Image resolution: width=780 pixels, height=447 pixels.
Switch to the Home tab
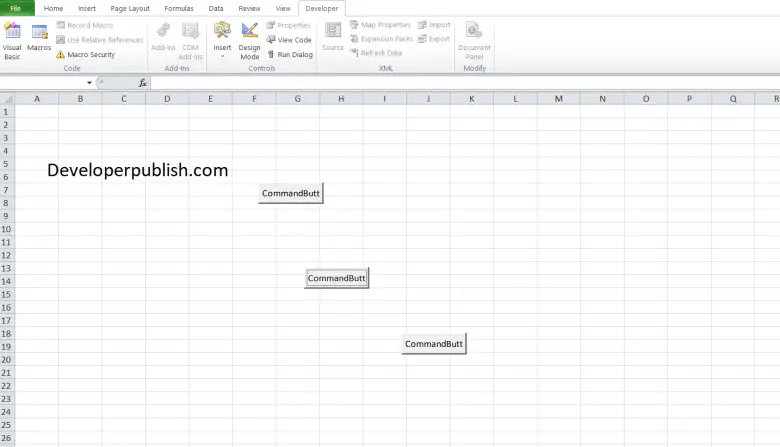[53, 8]
